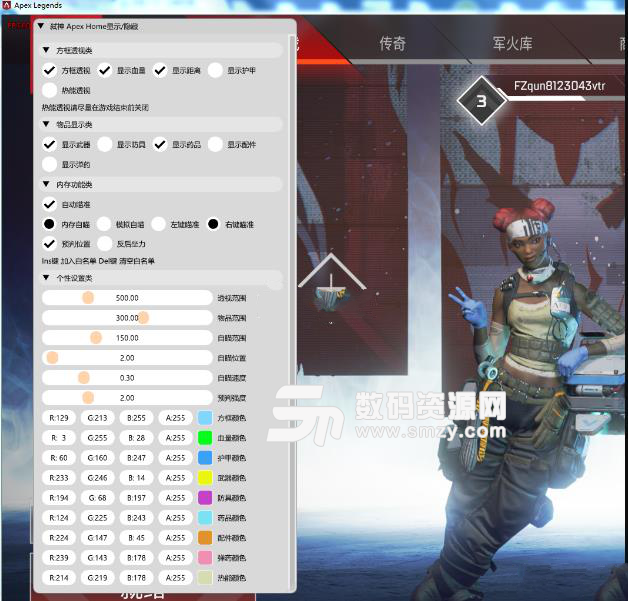Collapse the 个性设置类 section
This screenshot has height=601, width=628.
(x=46, y=277)
